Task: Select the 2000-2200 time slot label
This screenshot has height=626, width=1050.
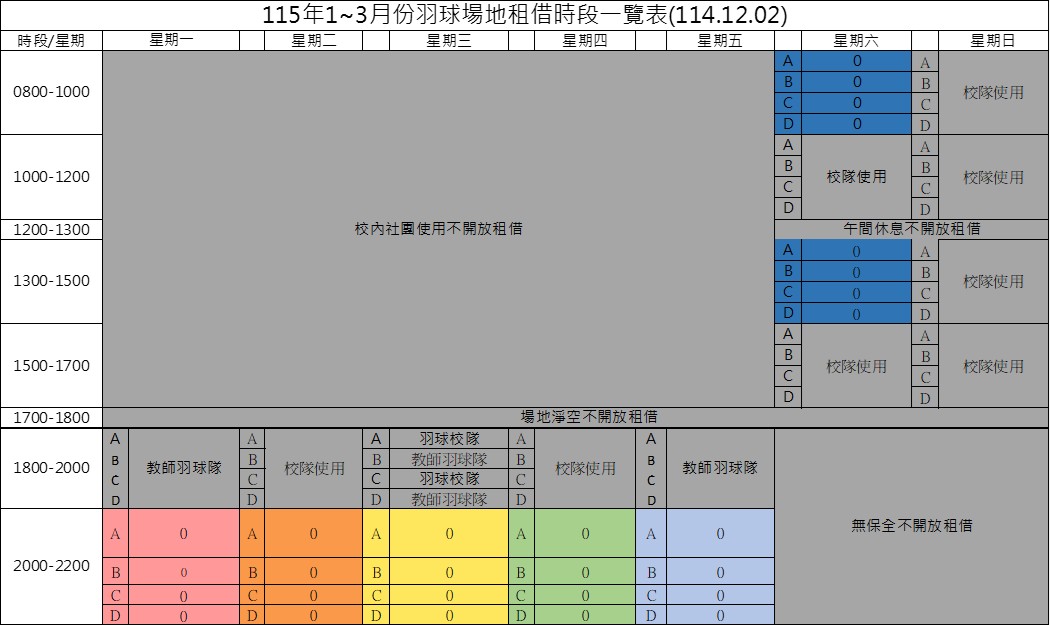Action: pos(51,566)
